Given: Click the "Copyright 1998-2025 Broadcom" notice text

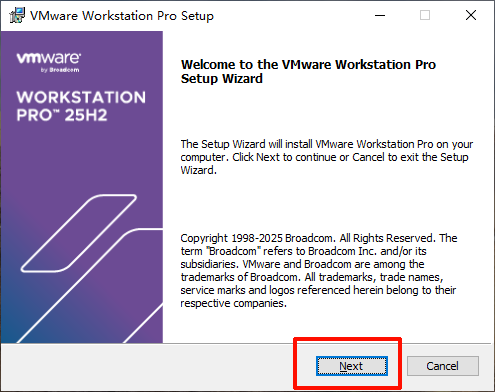Looking at the screenshot, I should 319,270.
